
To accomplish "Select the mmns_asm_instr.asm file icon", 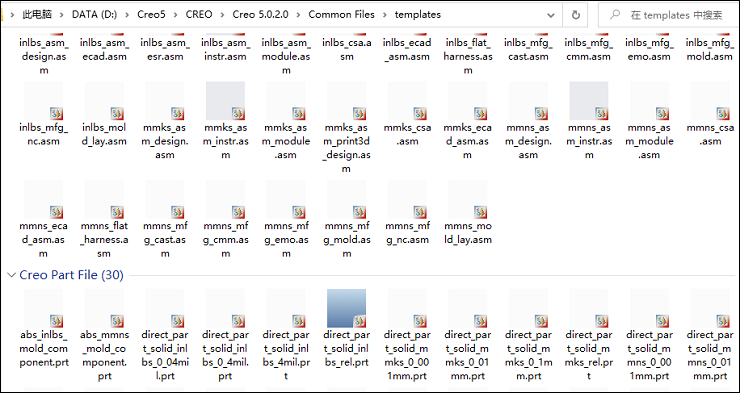I will 589,100.
